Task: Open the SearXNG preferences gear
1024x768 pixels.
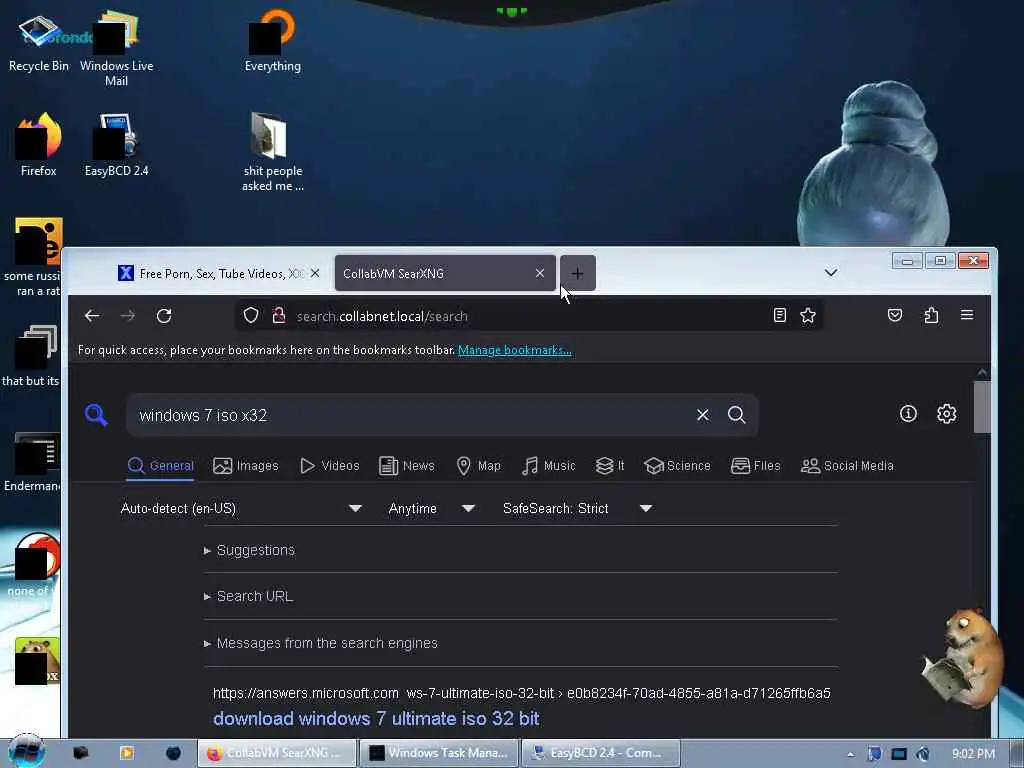Action: pos(946,414)
